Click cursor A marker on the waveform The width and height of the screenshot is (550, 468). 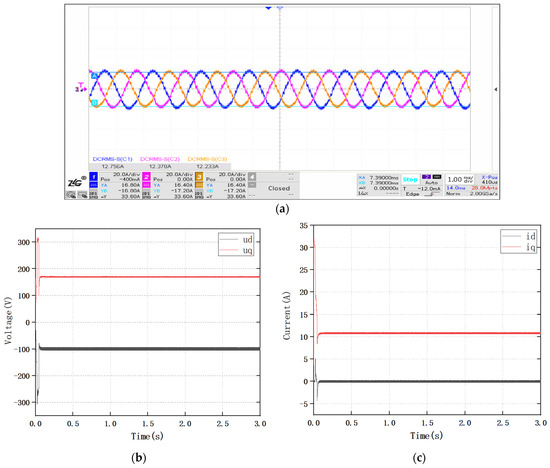tap(94, 76)
